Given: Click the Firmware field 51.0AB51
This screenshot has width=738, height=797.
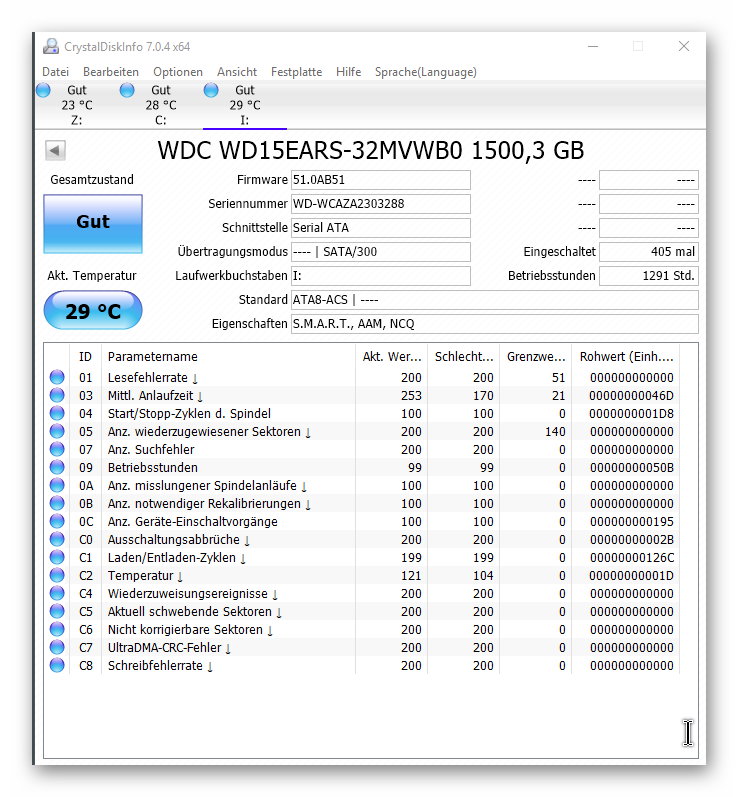Looking at the screenshot, I should tap(381, 180).
